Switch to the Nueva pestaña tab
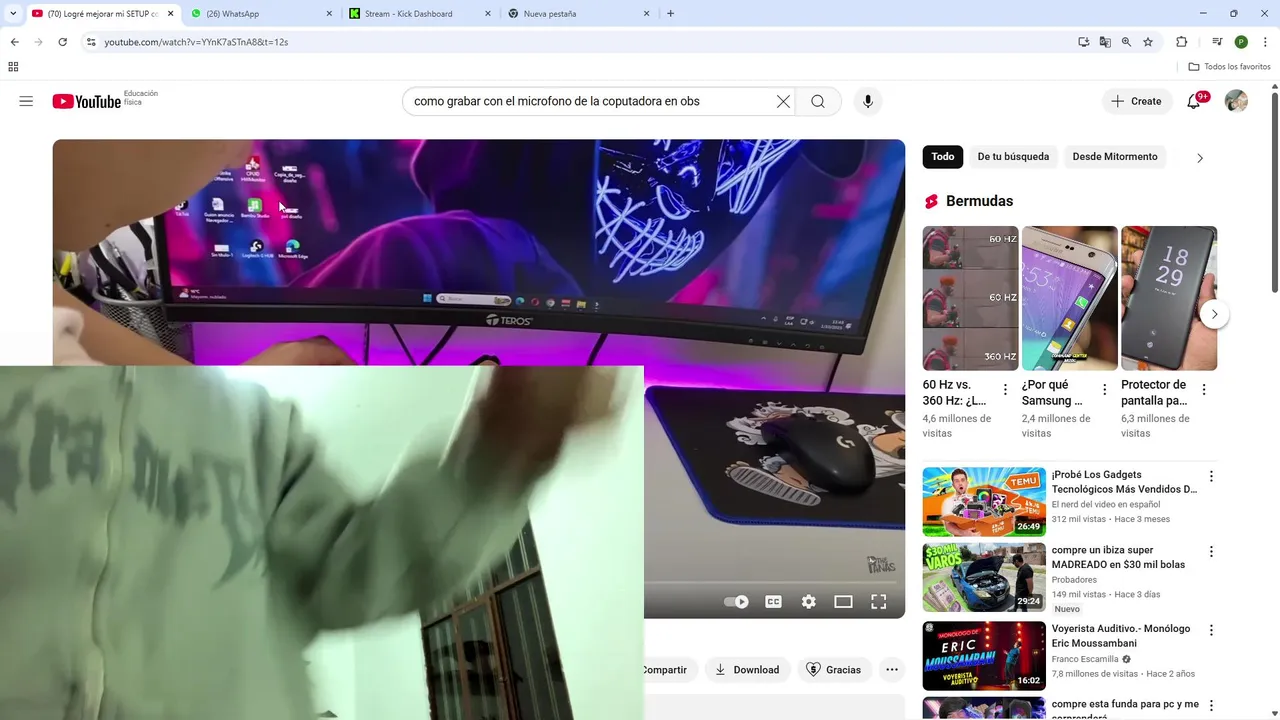The width and height of the screenshot is (1280, 720). coord(578,14)
